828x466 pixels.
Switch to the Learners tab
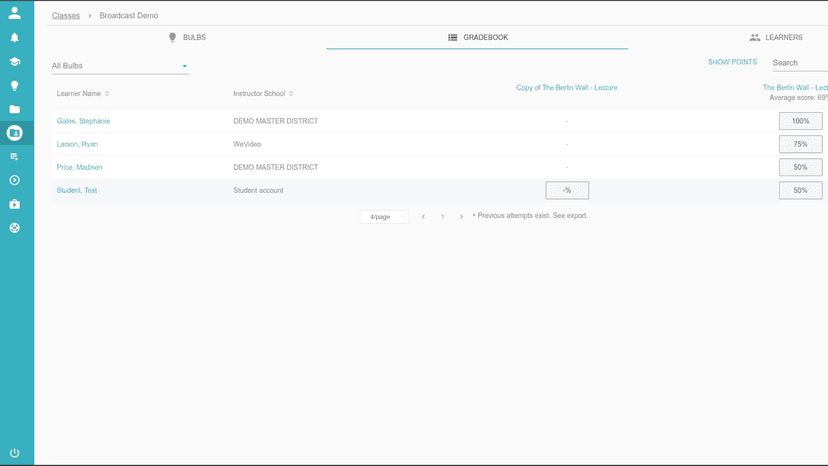tap(776, 38)
